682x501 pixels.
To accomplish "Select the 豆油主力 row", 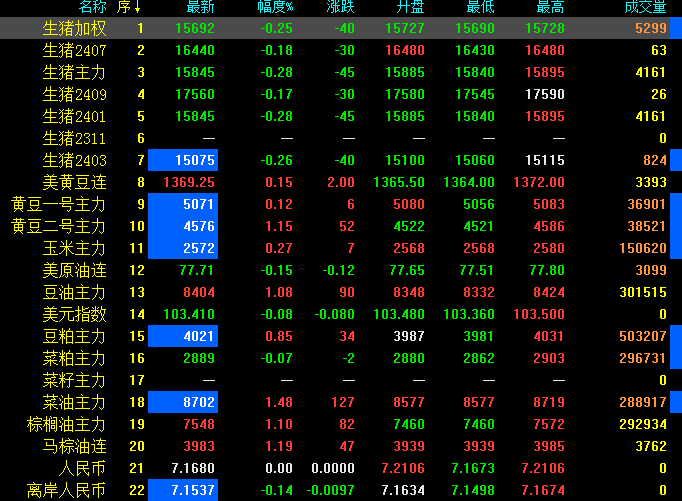I will pos(341,292).
